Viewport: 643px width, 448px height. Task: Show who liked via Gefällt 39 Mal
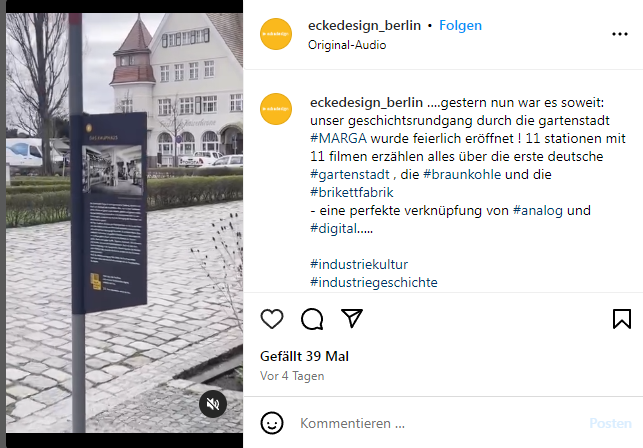pos(304,356)
